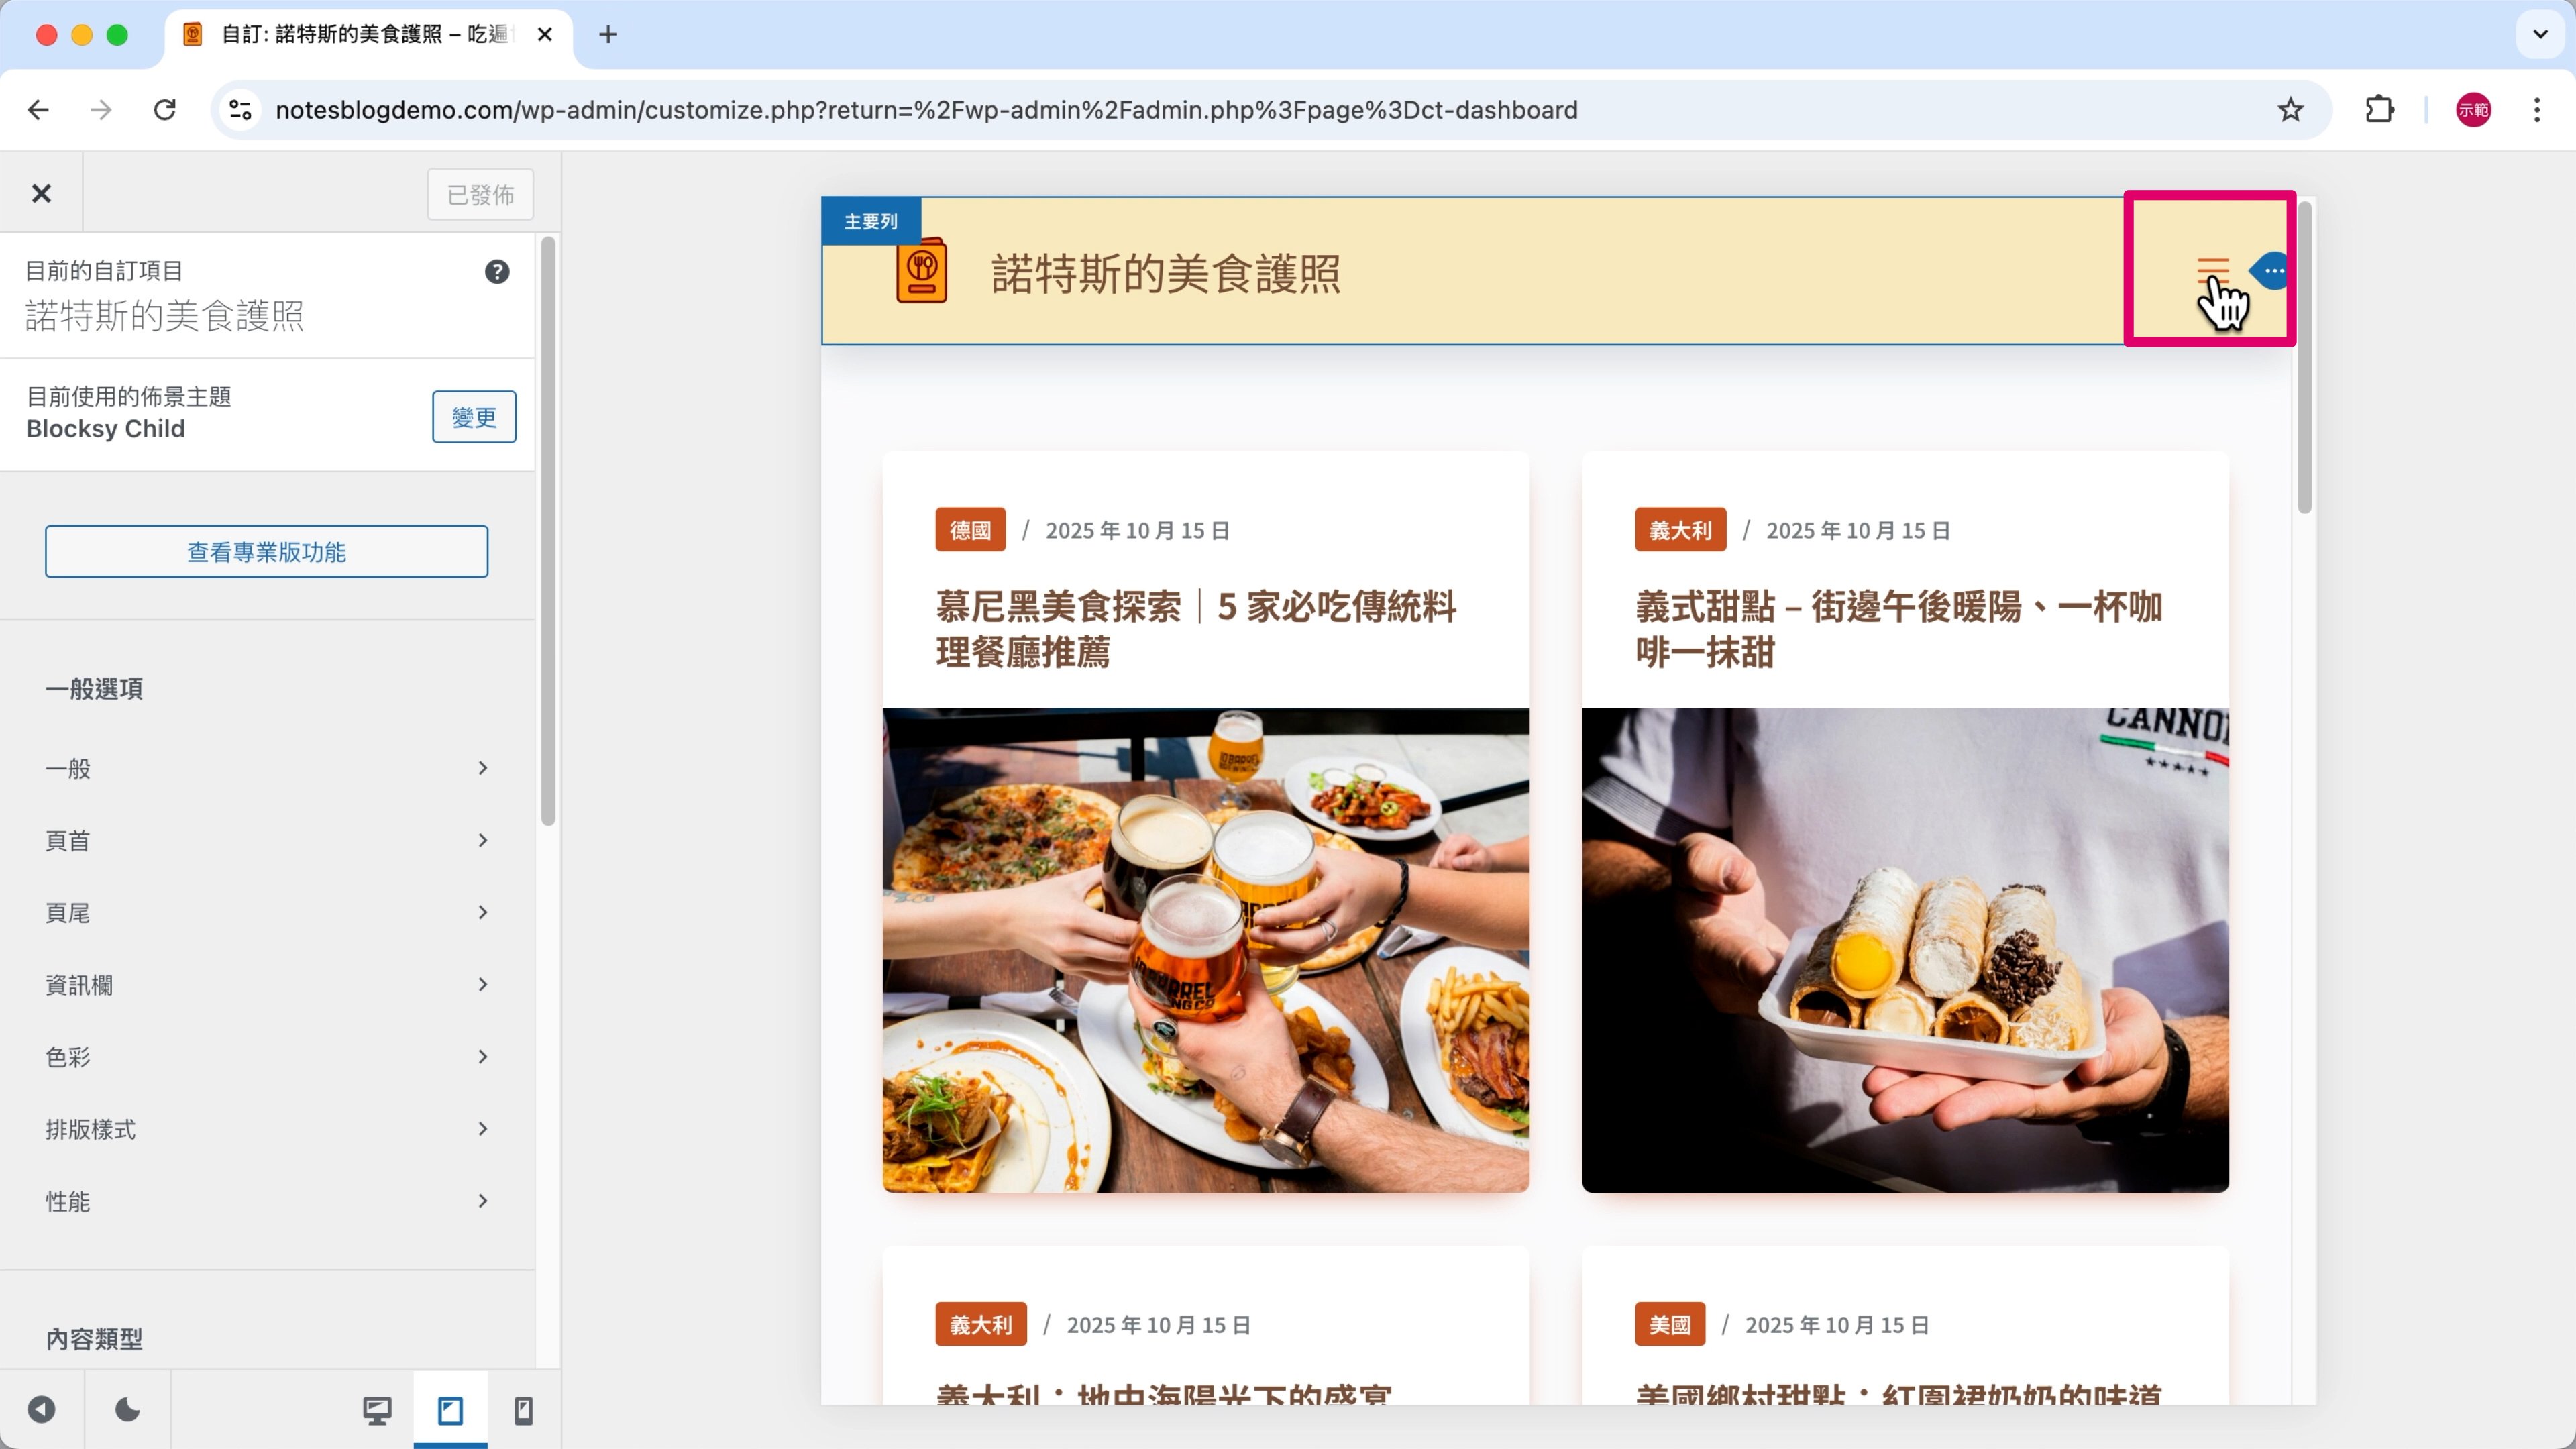The image size is (2576, 1449).
Task: Click the help question mark icon
Action: 497,272
